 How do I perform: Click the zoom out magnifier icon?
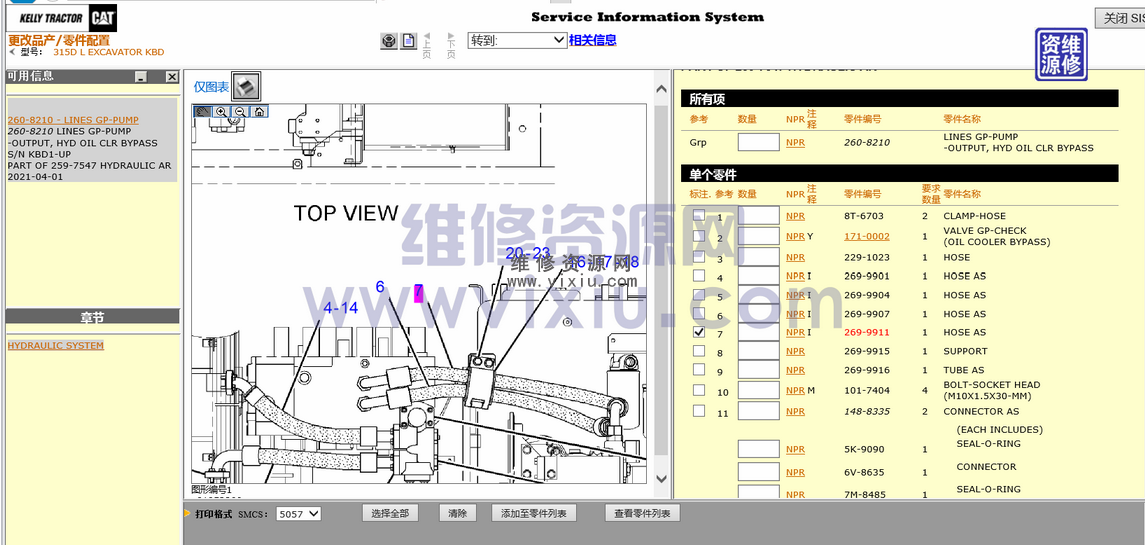click(x=240, y=112)
